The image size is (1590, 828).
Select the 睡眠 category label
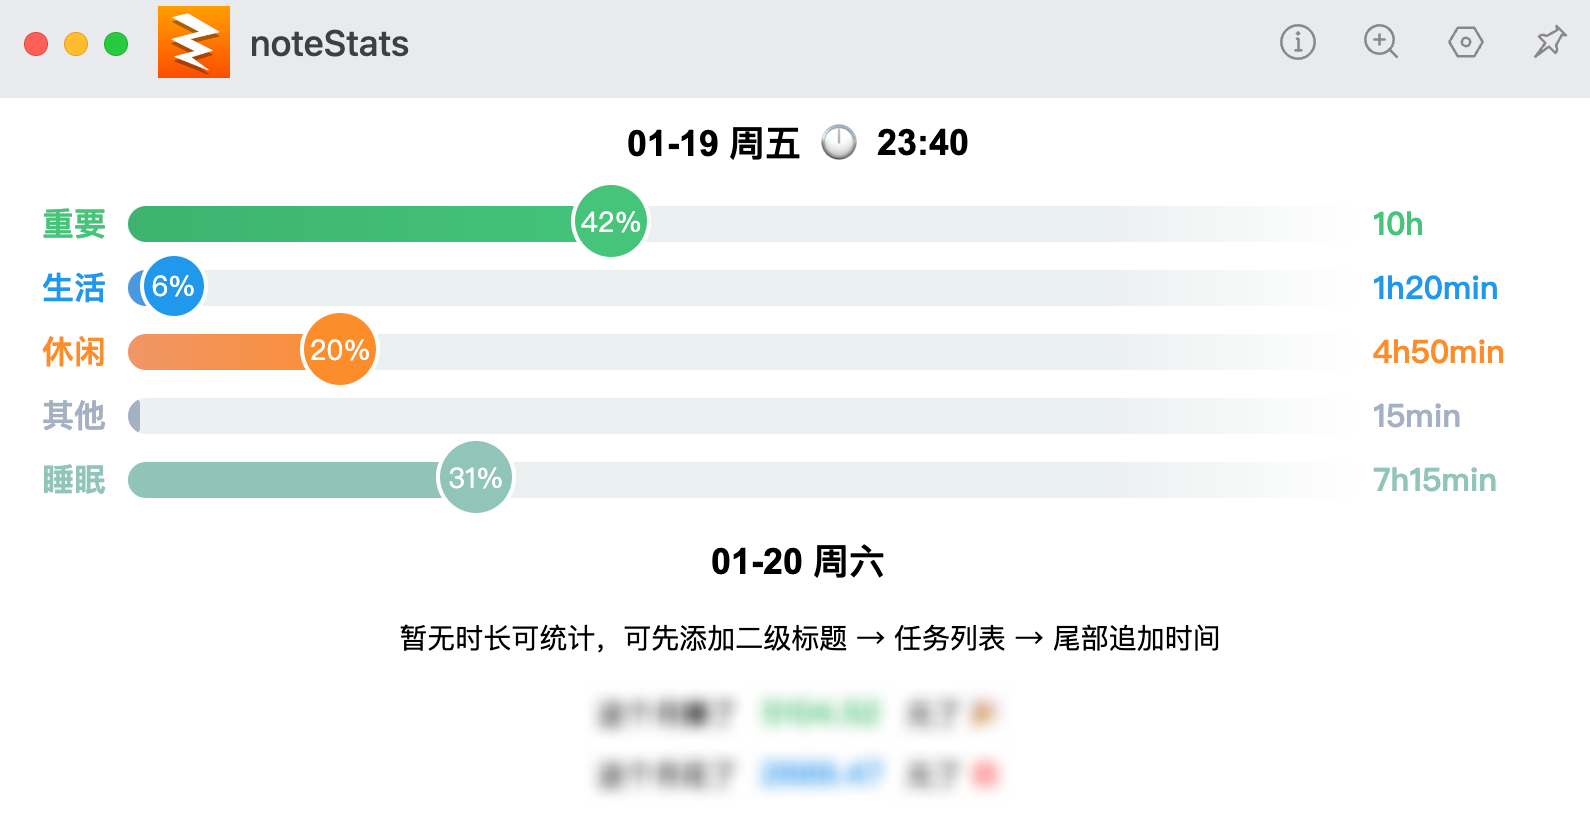(74, 480)
